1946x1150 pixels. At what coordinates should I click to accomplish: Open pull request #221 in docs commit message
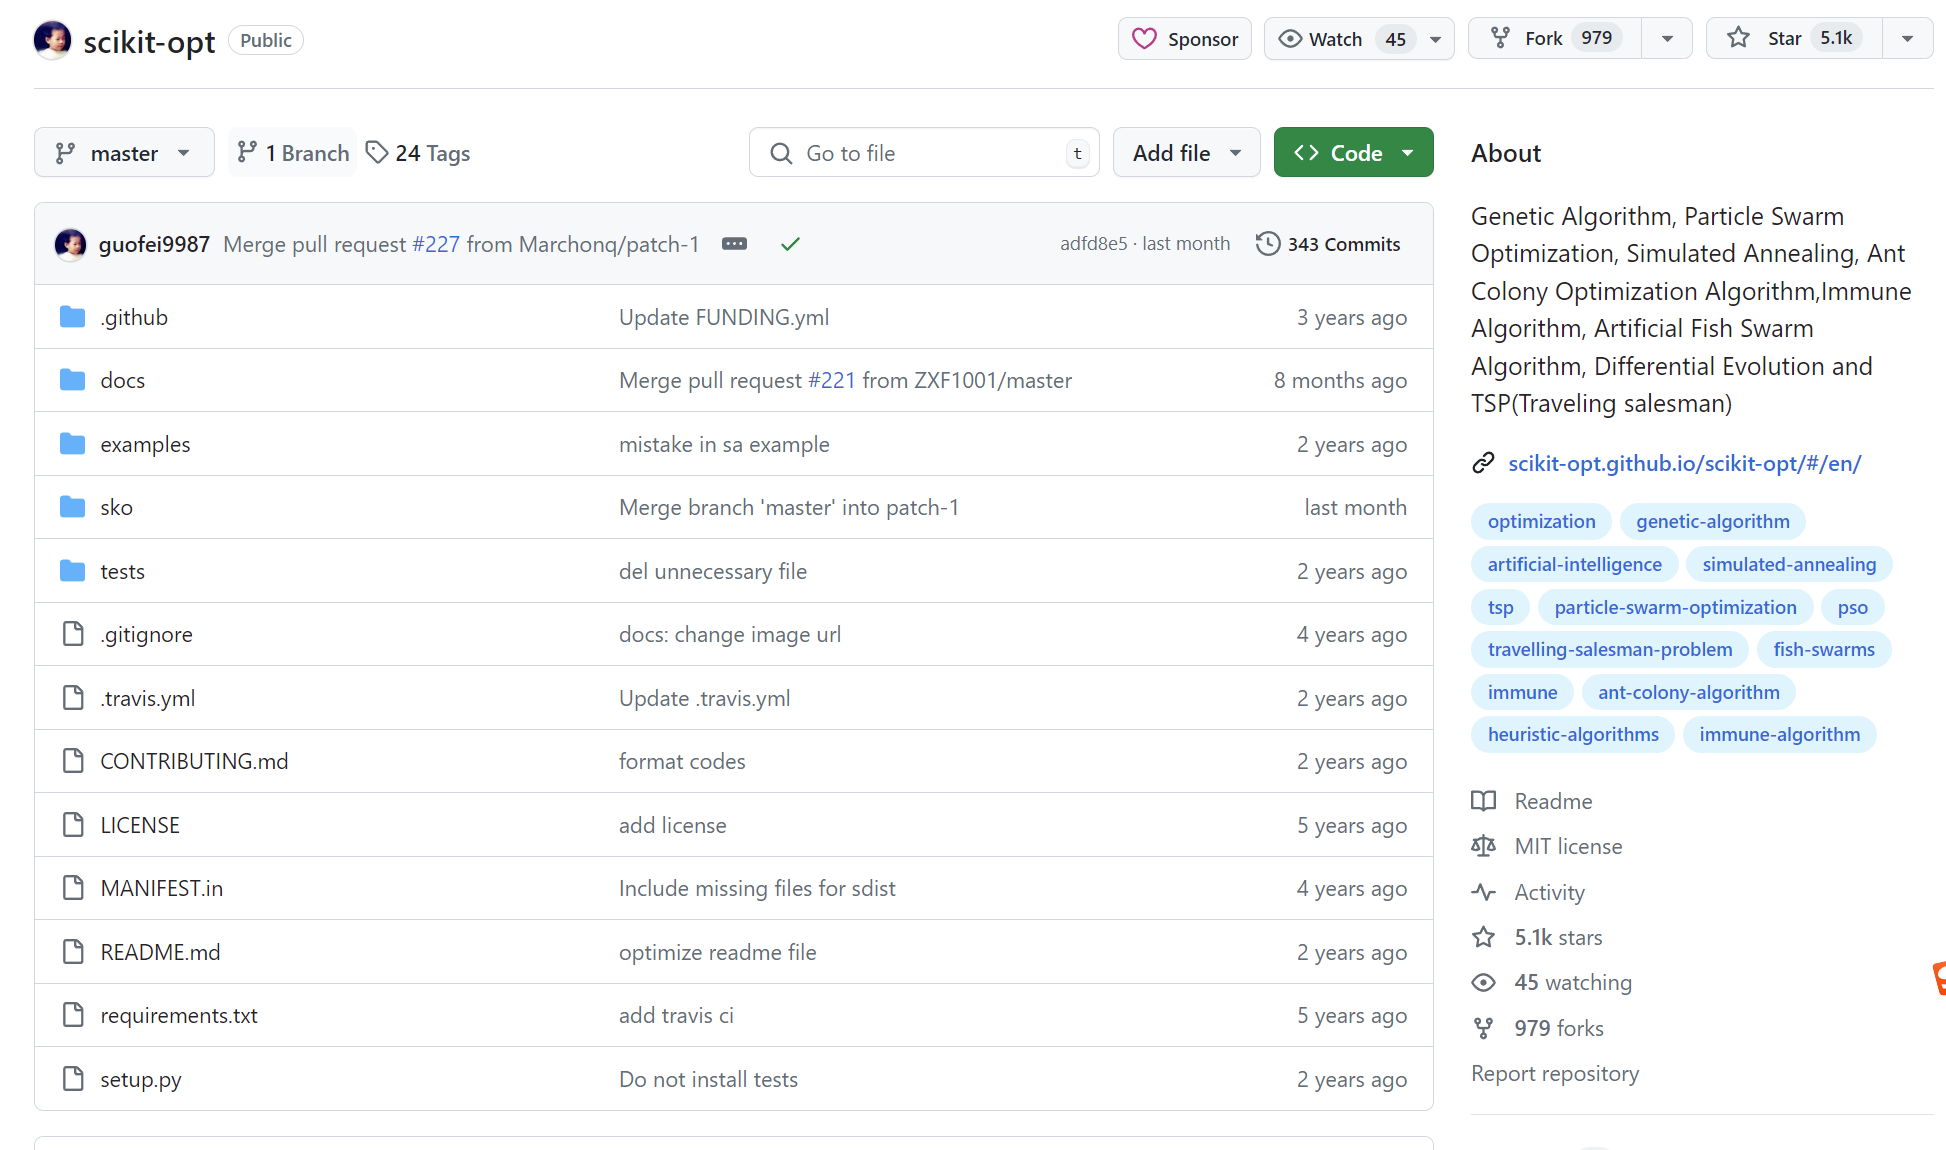pos(832,380)
